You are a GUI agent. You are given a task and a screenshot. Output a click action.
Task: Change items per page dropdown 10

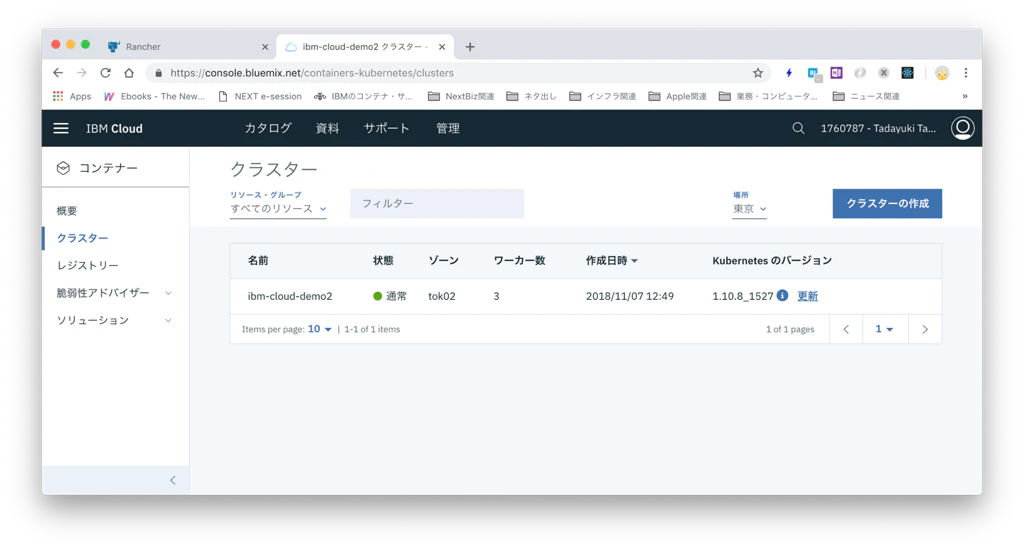(319, 329)
